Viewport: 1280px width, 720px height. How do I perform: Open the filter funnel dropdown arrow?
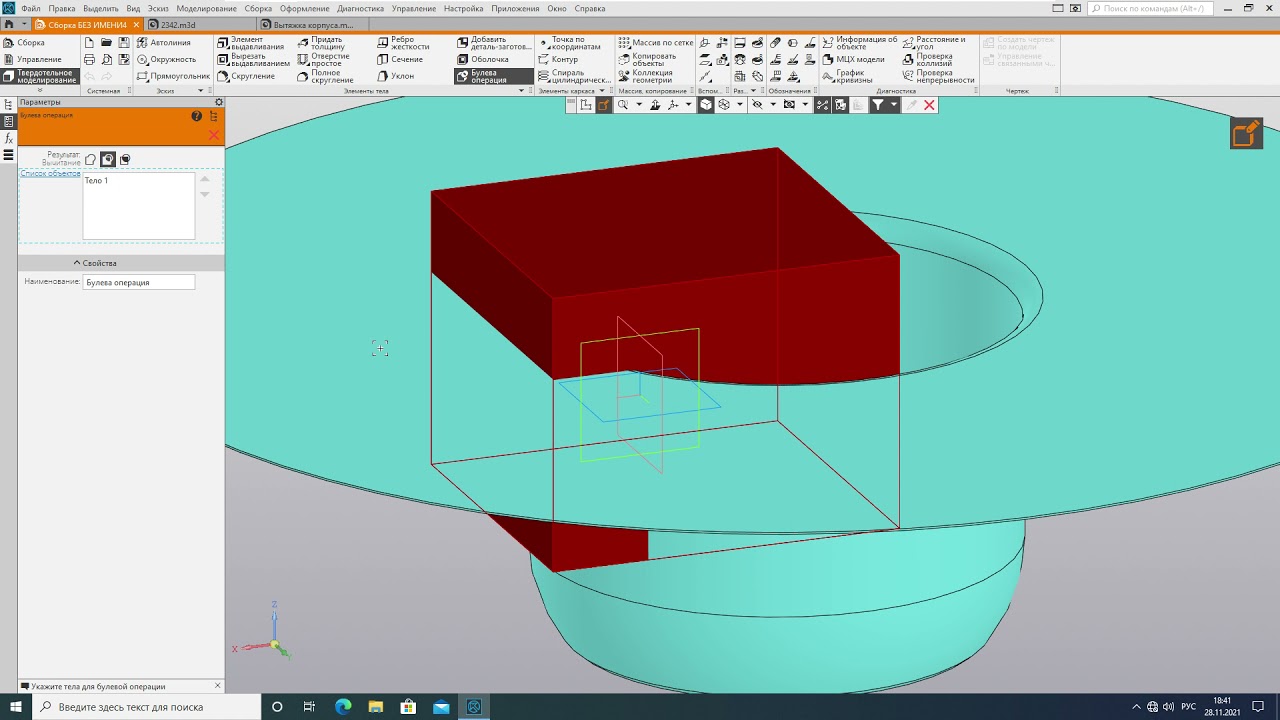click(893, 105)
